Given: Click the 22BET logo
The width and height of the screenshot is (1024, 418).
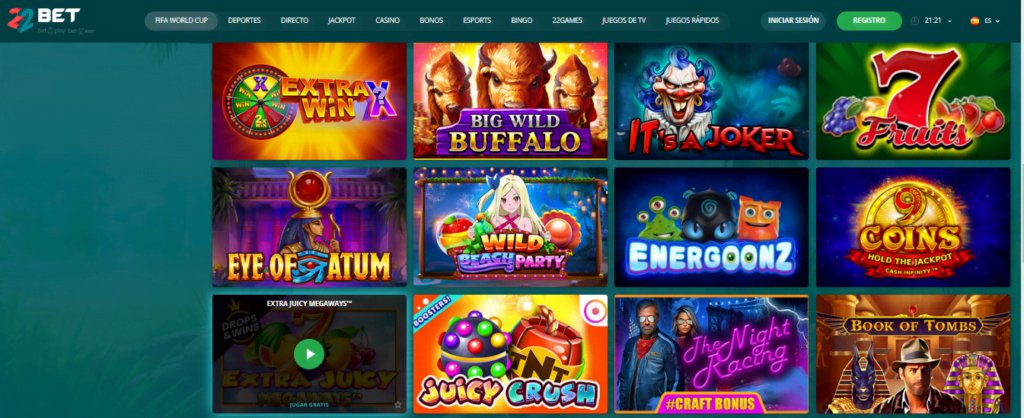Looking at the screenshot, I should pyautogui.click(x=44, y=20).
